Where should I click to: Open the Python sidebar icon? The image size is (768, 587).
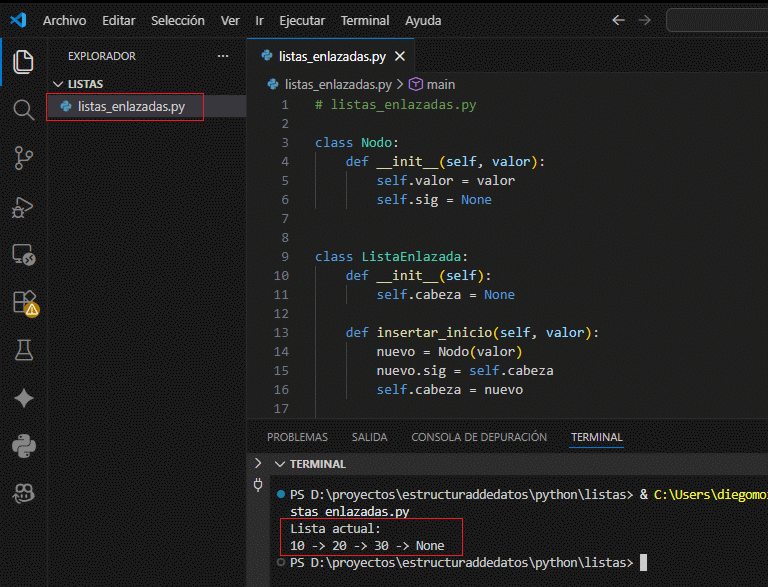23,445
